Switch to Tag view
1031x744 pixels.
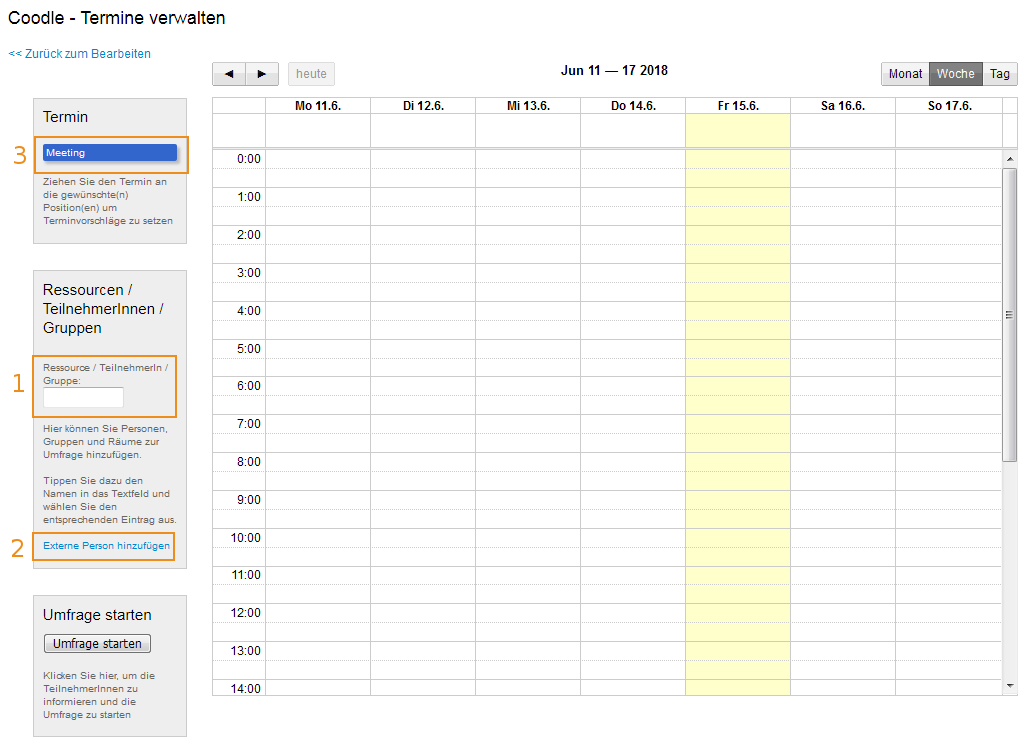(1000, 74)
